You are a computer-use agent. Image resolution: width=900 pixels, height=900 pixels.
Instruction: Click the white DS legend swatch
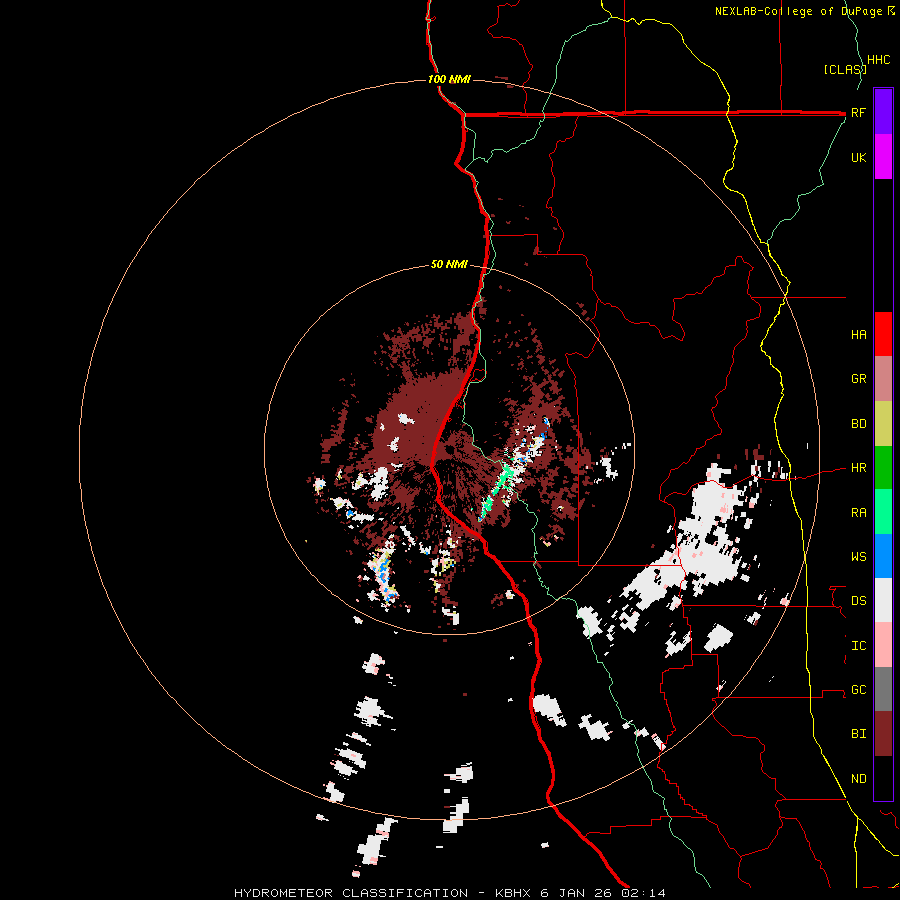(883, 600)
